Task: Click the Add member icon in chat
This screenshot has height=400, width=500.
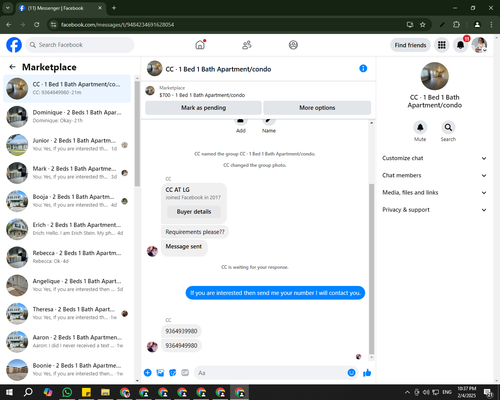Action: (x=241, y=121)
